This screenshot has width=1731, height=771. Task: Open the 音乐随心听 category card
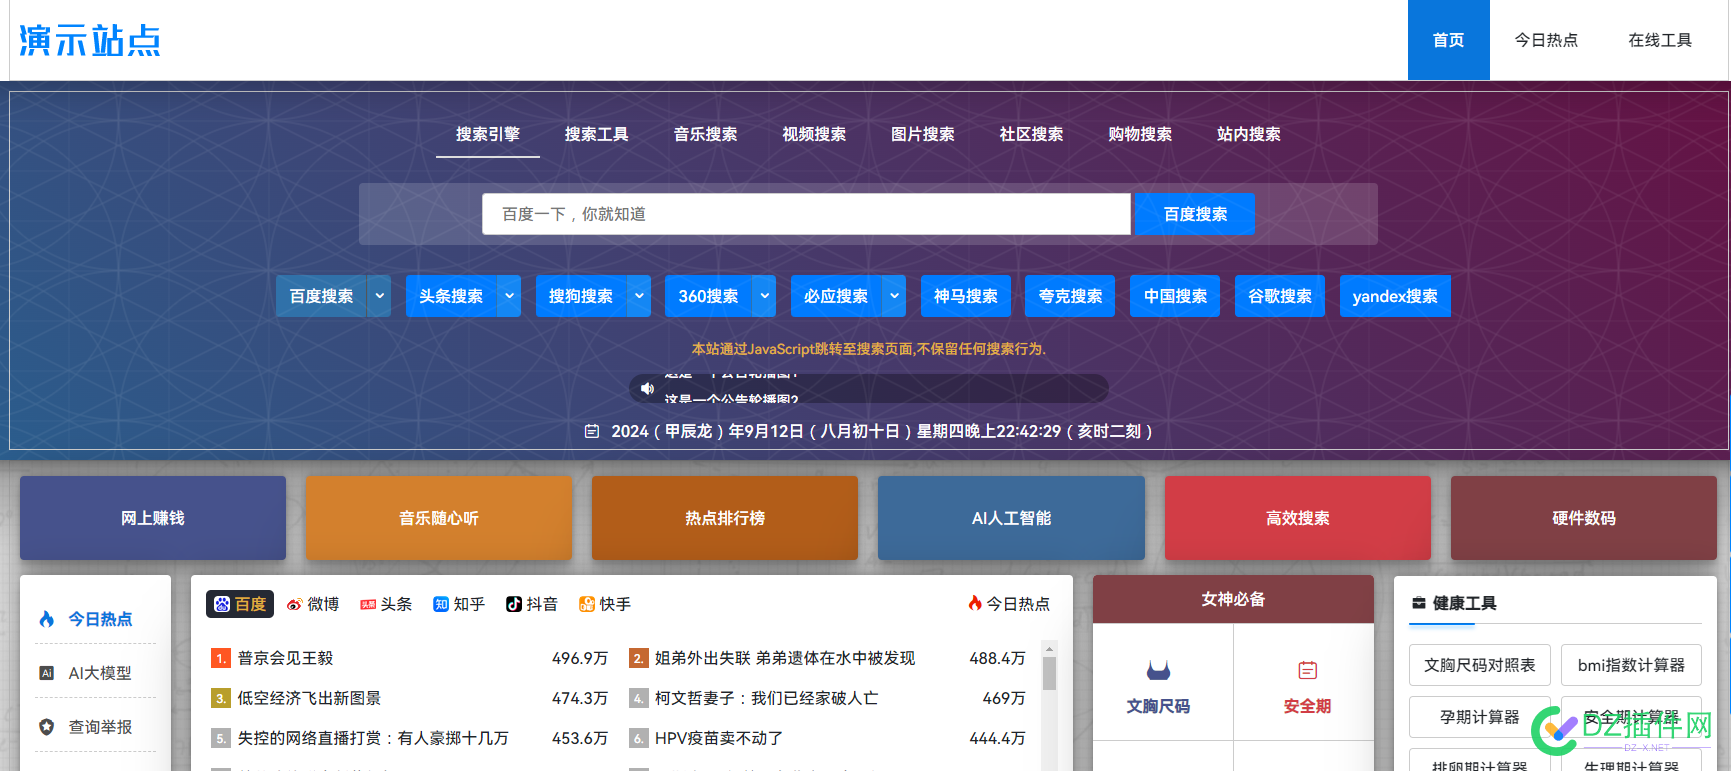tap(439, 518)
